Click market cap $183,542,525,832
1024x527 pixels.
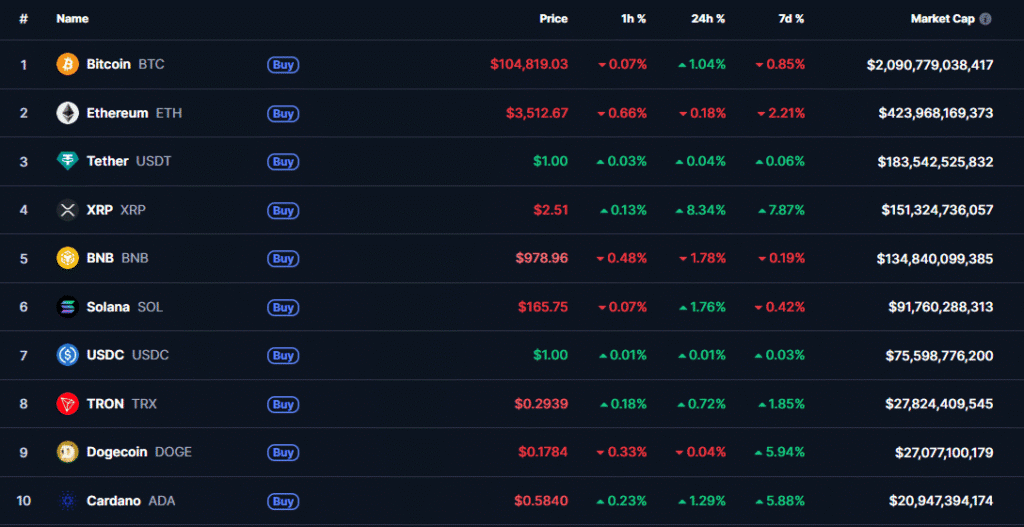coord(936,161)
